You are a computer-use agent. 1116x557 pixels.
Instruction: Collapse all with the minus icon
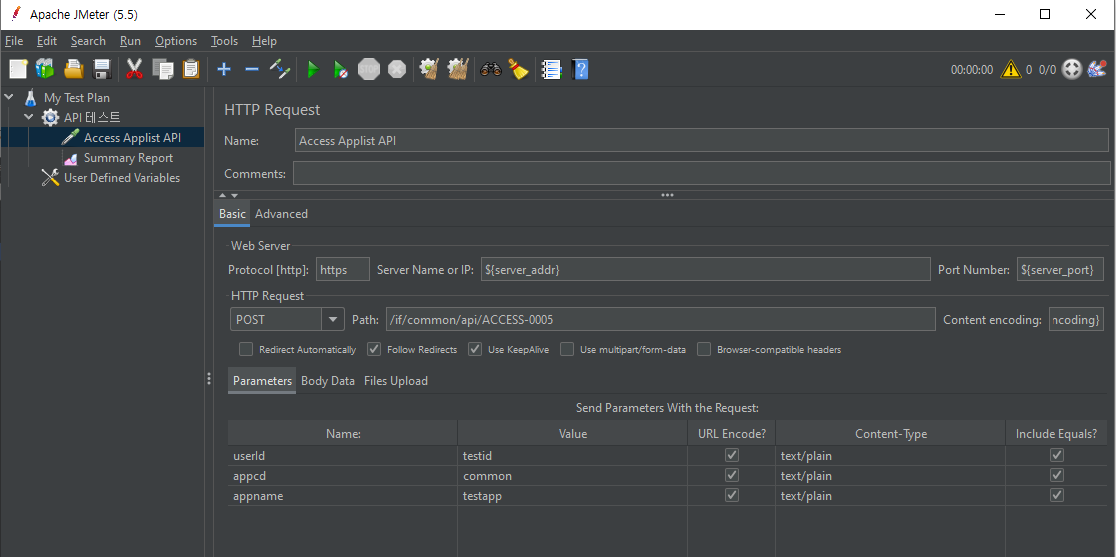(251, 70)
